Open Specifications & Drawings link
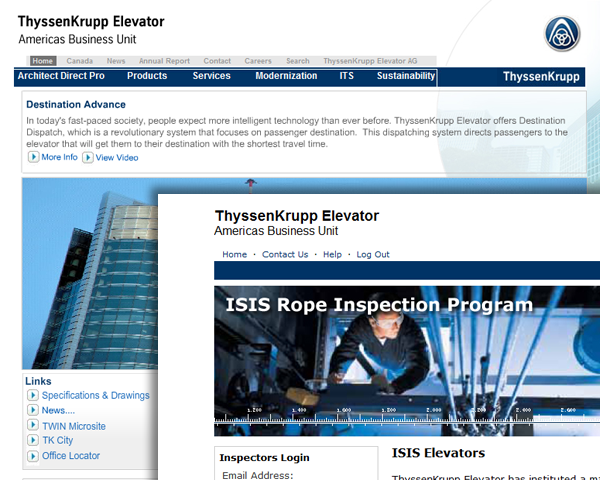Viewport: 600px width, 480px height. (96, 395)
